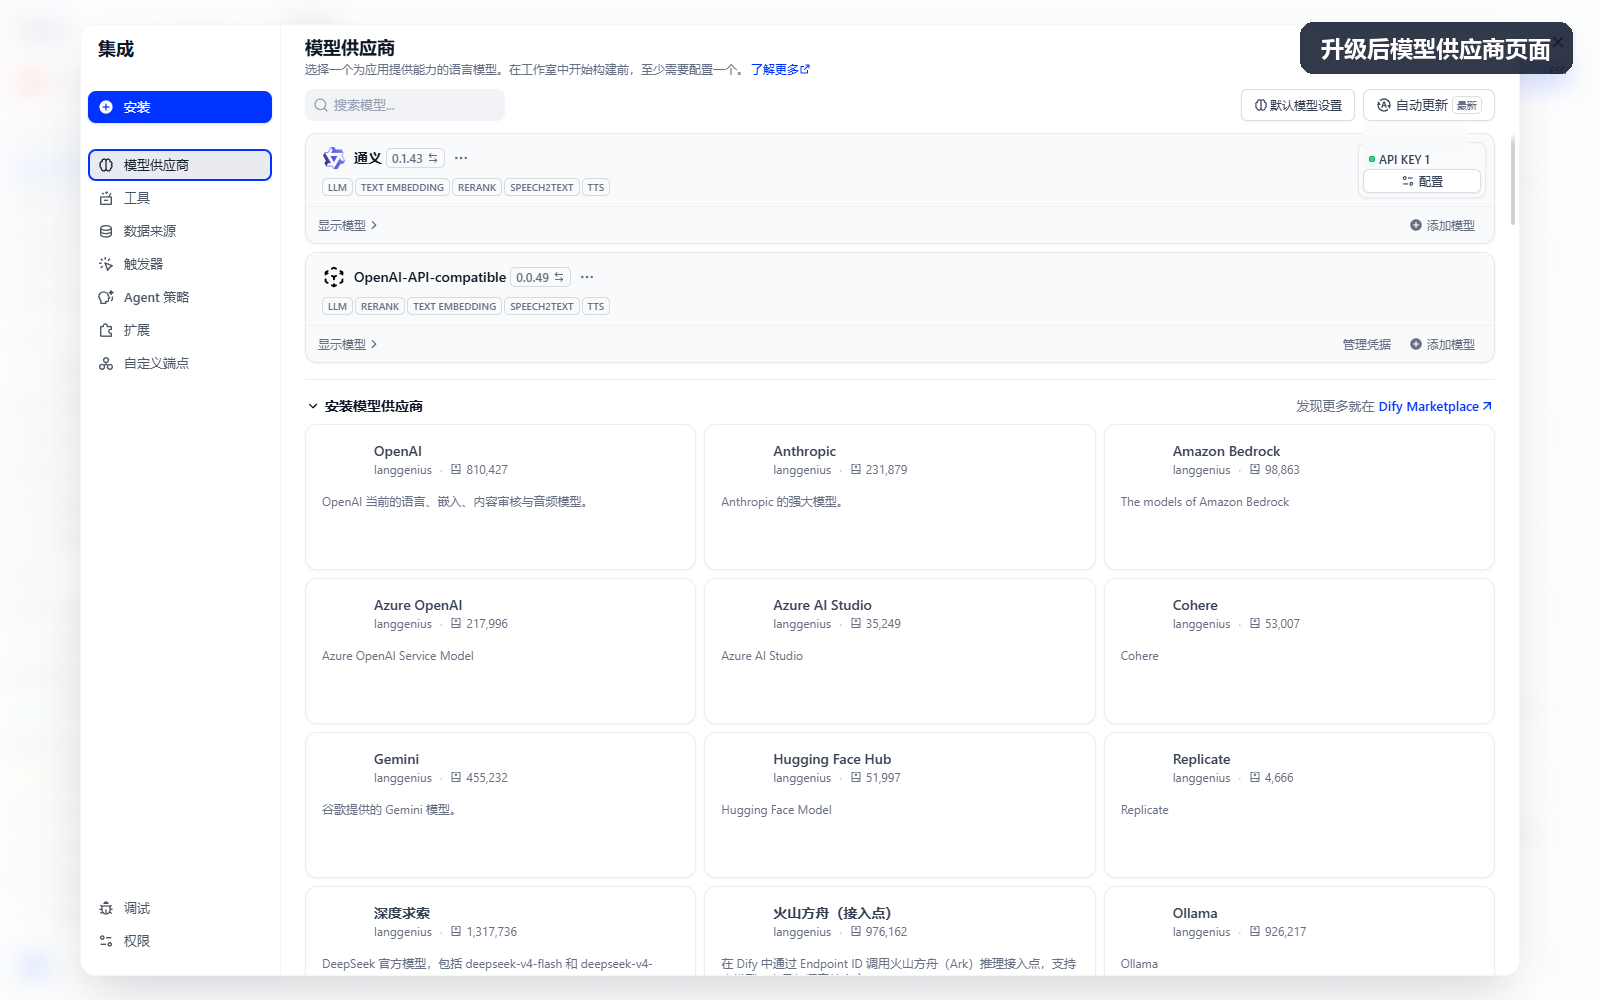
Task: Click the LLM tag on 通义
Action: point(337,187)
